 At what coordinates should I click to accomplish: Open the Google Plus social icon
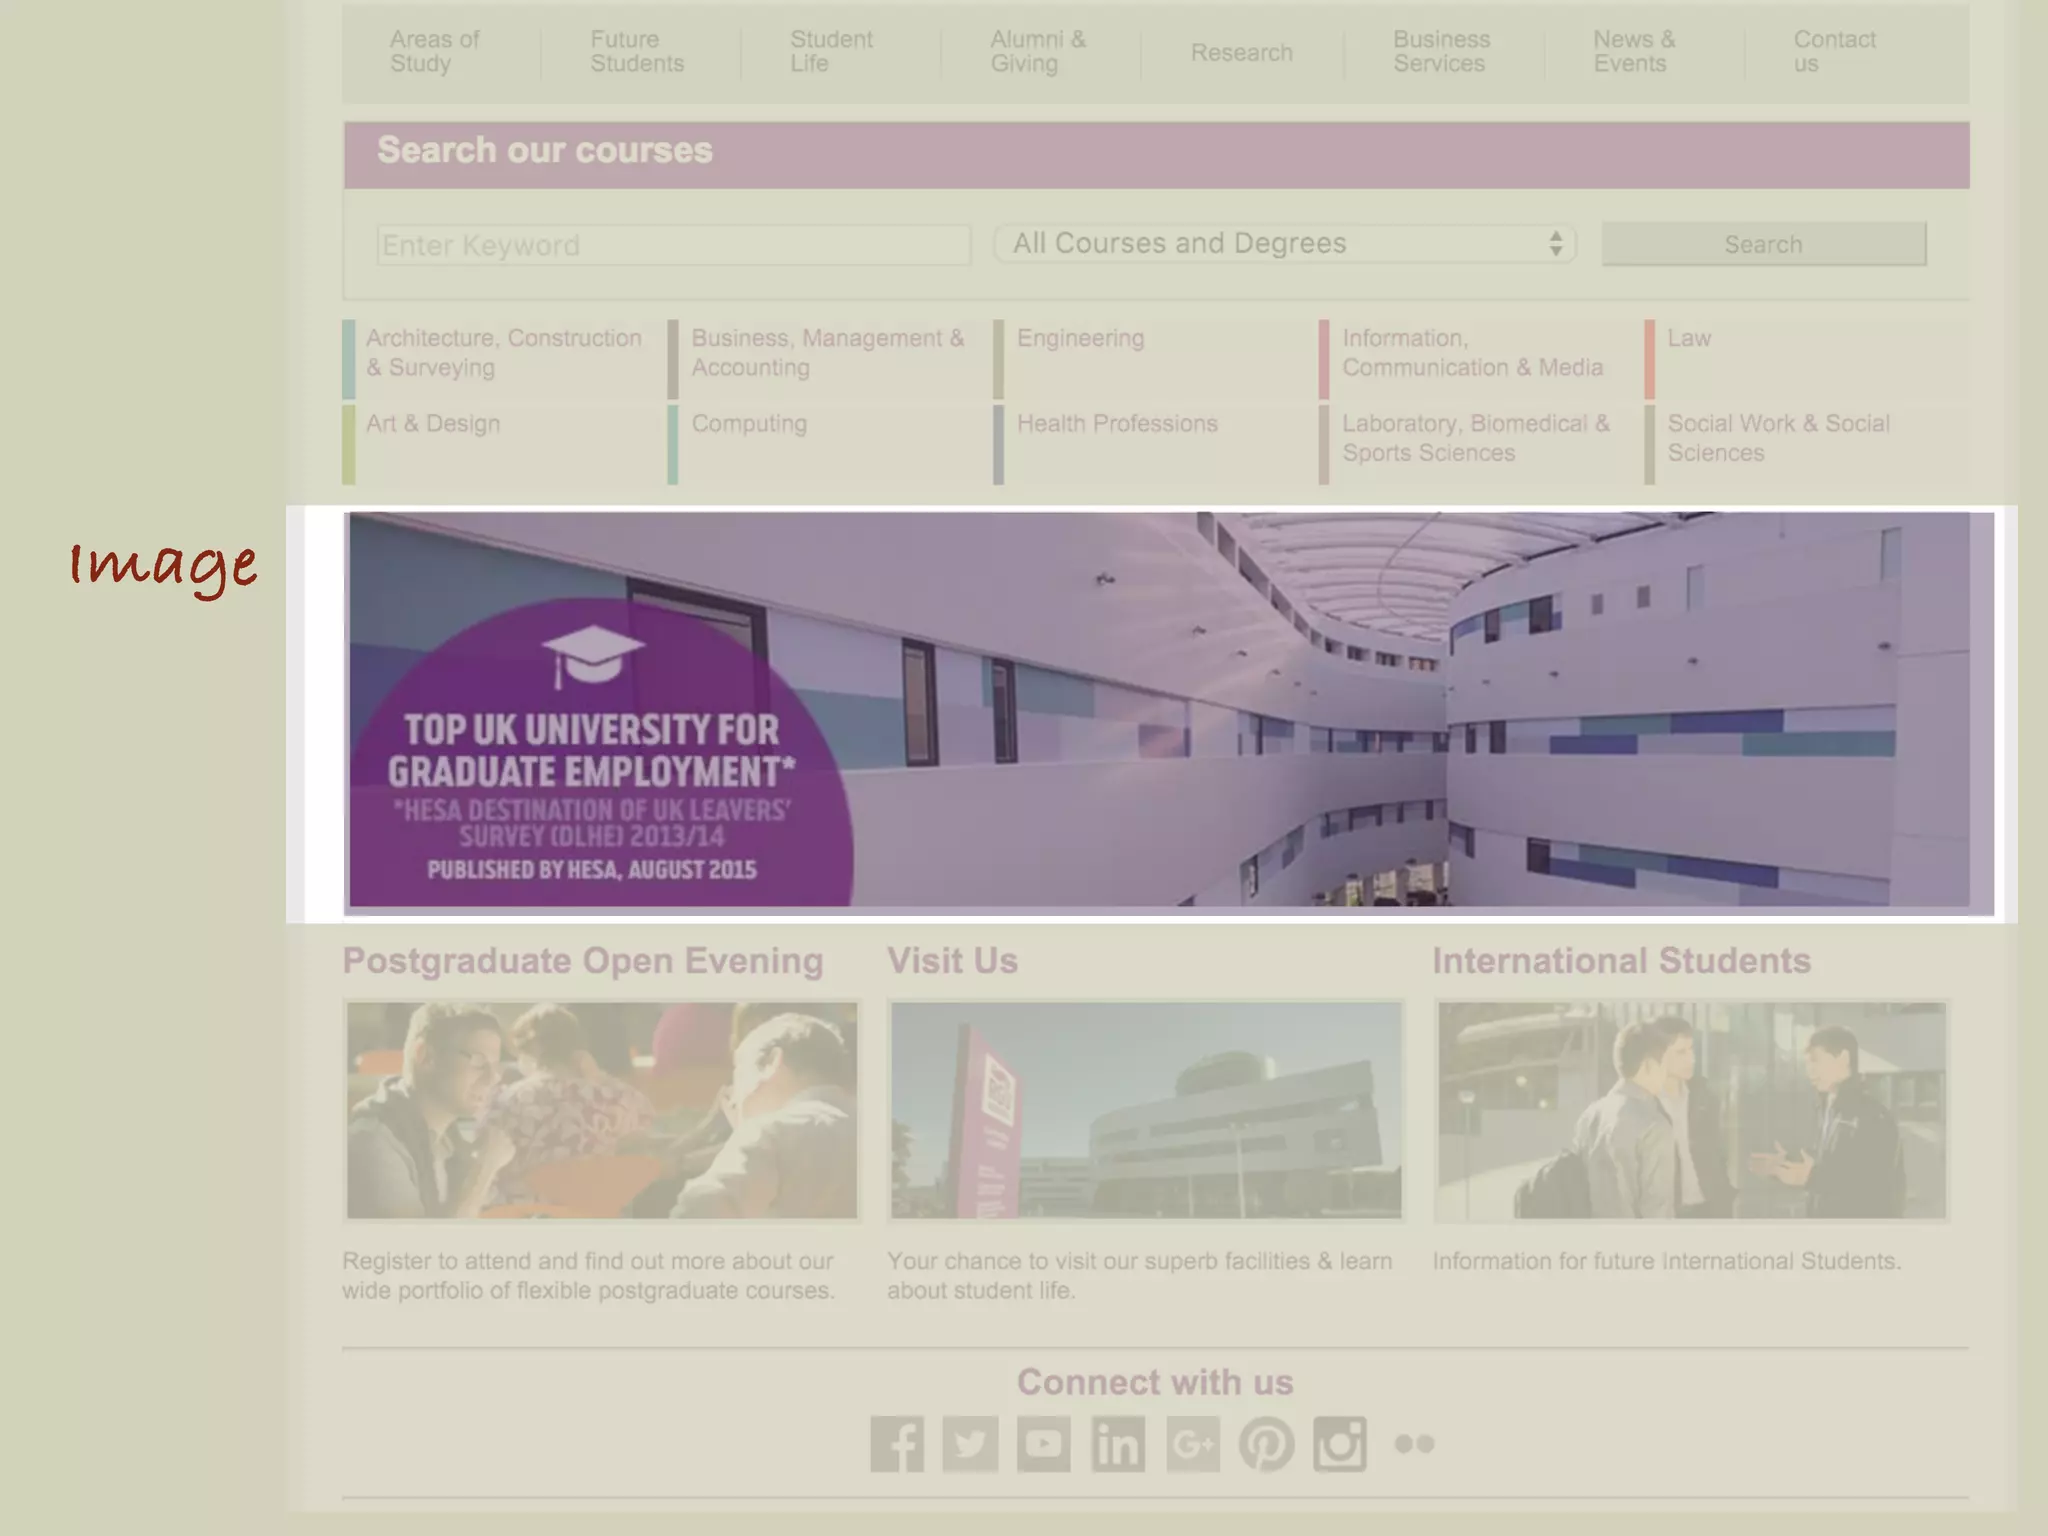pos(1192,1443)
